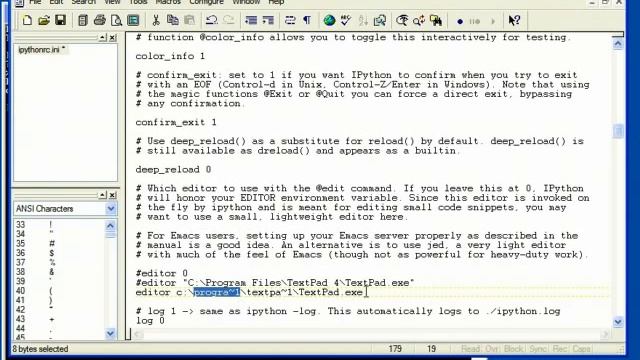Click the line number 179 in the status bar

point(395,349)
